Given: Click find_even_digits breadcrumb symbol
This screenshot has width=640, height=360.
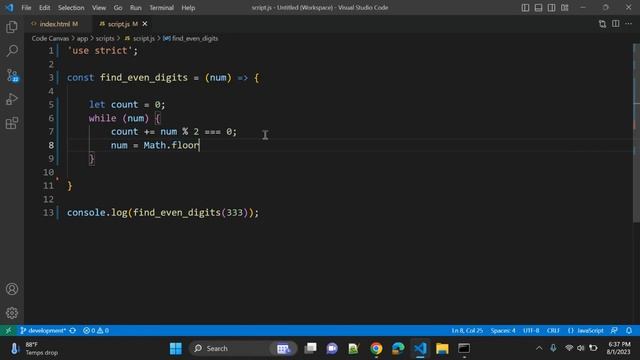Looking at the screenshot, I should pyautogui.click(x=191, y=38).
